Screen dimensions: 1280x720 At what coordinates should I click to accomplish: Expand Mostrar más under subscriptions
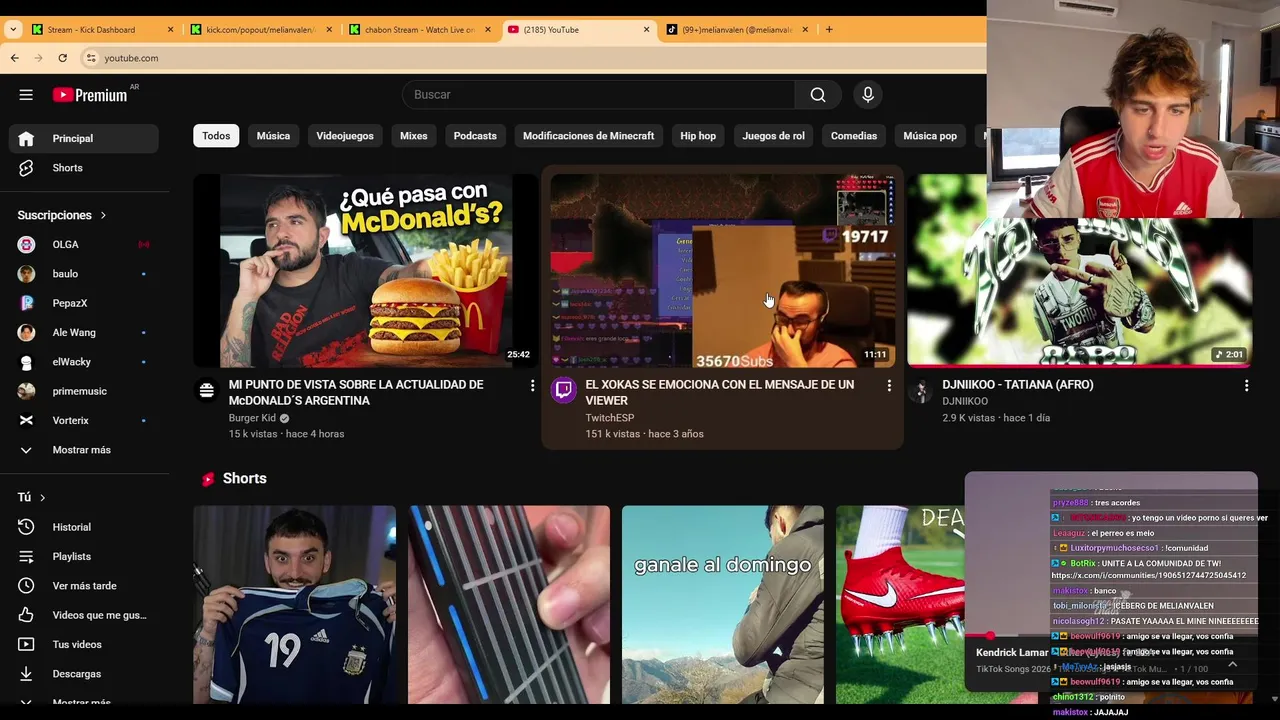(x=84, y=450)
